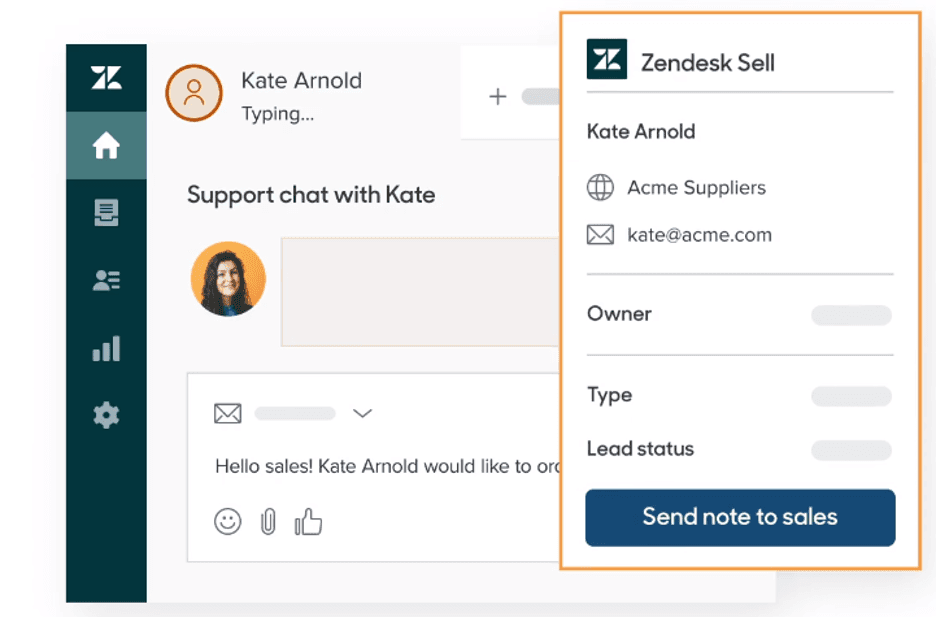Insert an emoji with the smiley icon
Viewport: 936px width, 618px height.
tap(228, 521)
